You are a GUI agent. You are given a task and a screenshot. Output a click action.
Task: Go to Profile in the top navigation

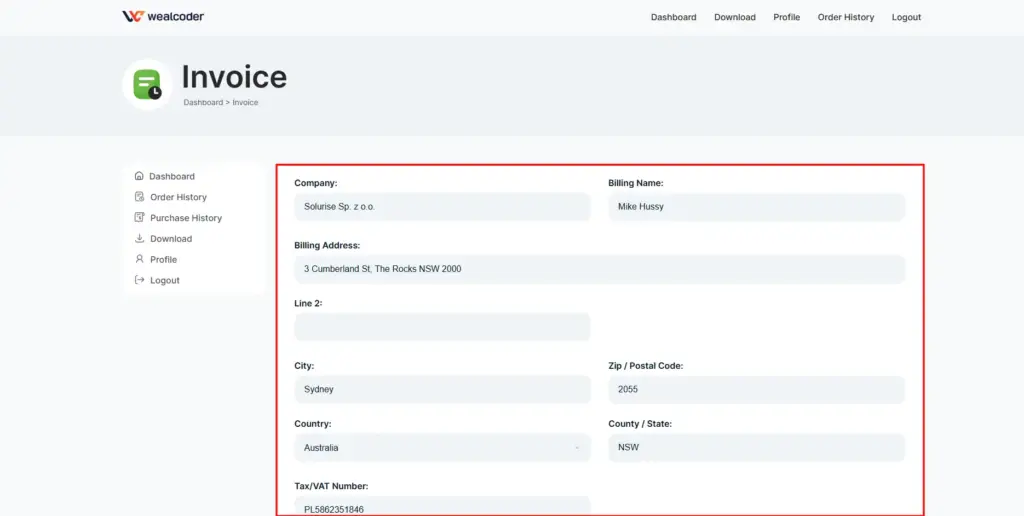pyautogui.click(x=786, y=17)
